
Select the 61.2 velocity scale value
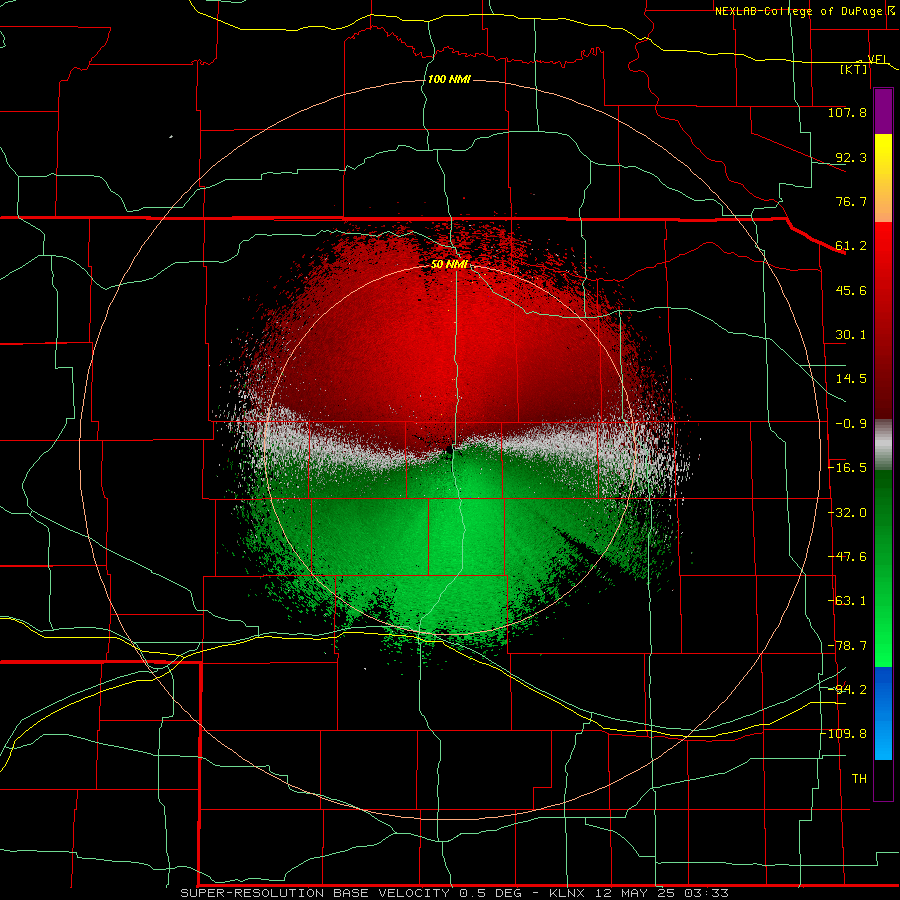[851, 246]
